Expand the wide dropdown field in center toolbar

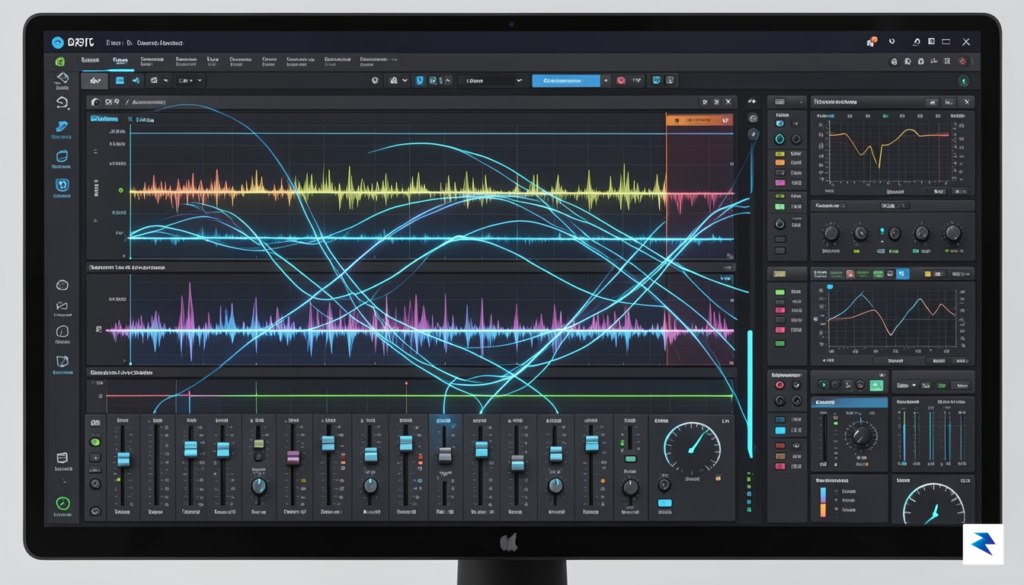click(492, 80)
